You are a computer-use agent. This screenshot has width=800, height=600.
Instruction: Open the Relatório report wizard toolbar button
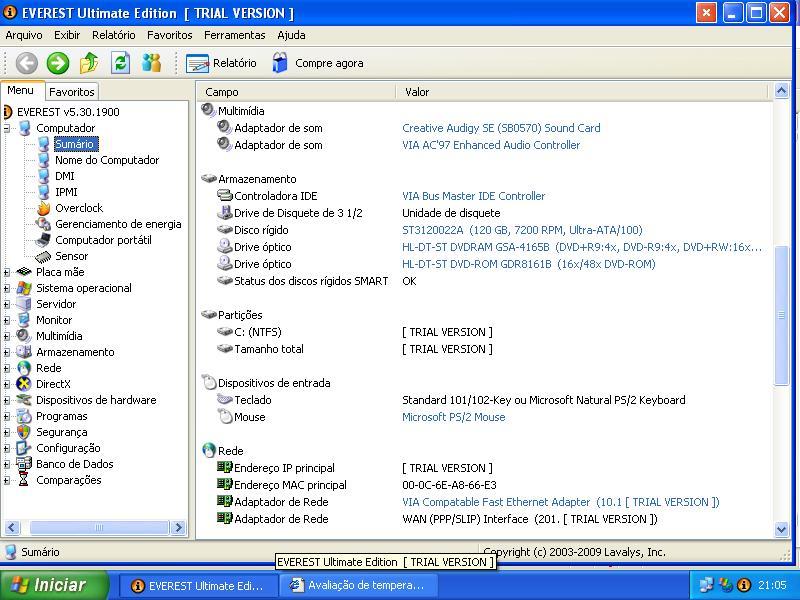click(221, 63)
